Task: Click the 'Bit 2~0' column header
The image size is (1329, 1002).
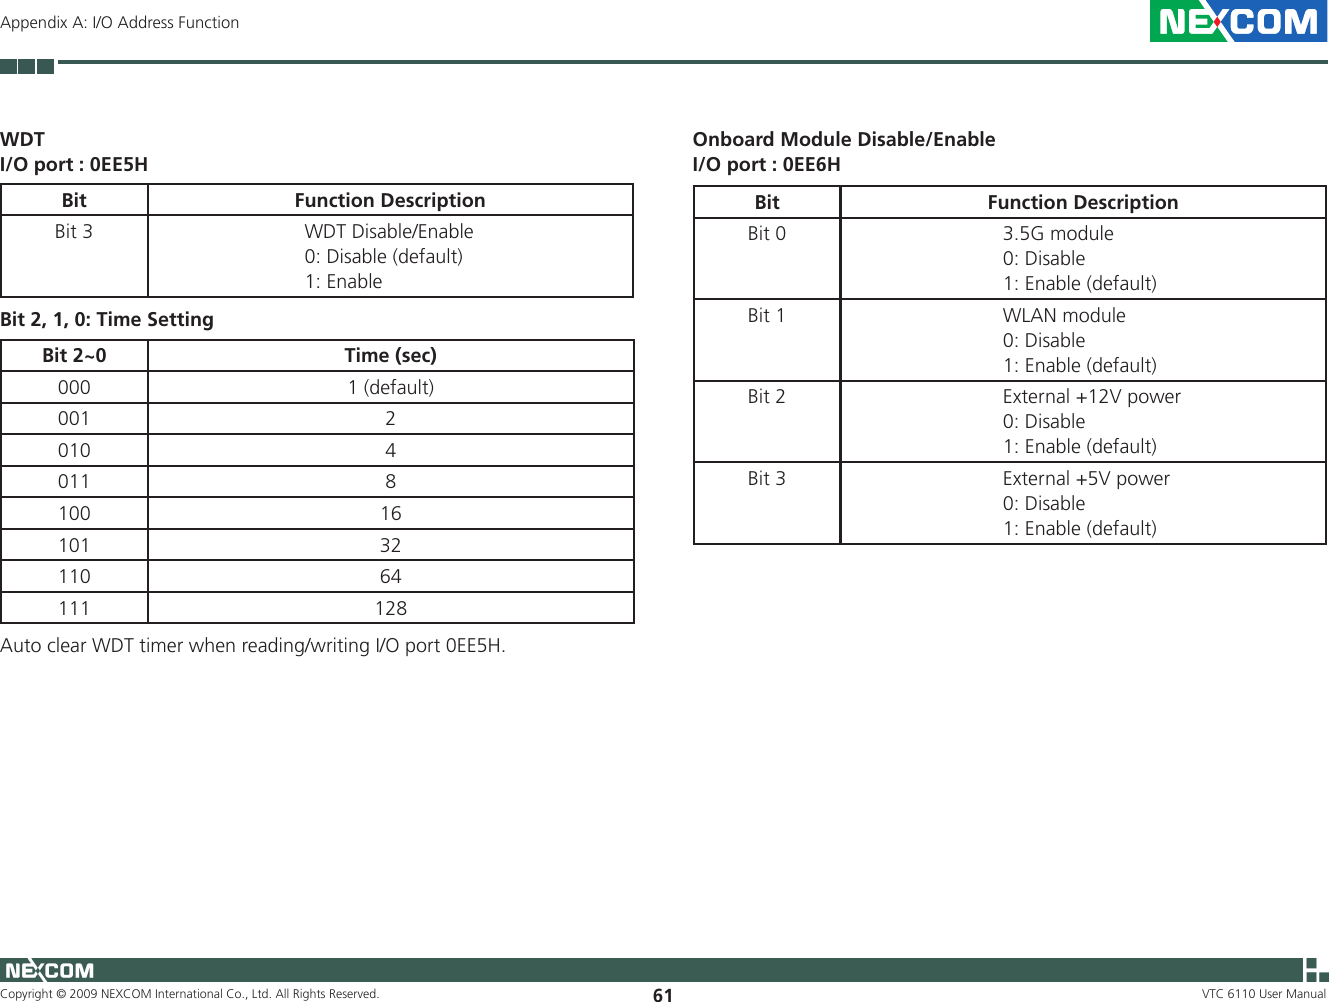Action: point(74,355)
